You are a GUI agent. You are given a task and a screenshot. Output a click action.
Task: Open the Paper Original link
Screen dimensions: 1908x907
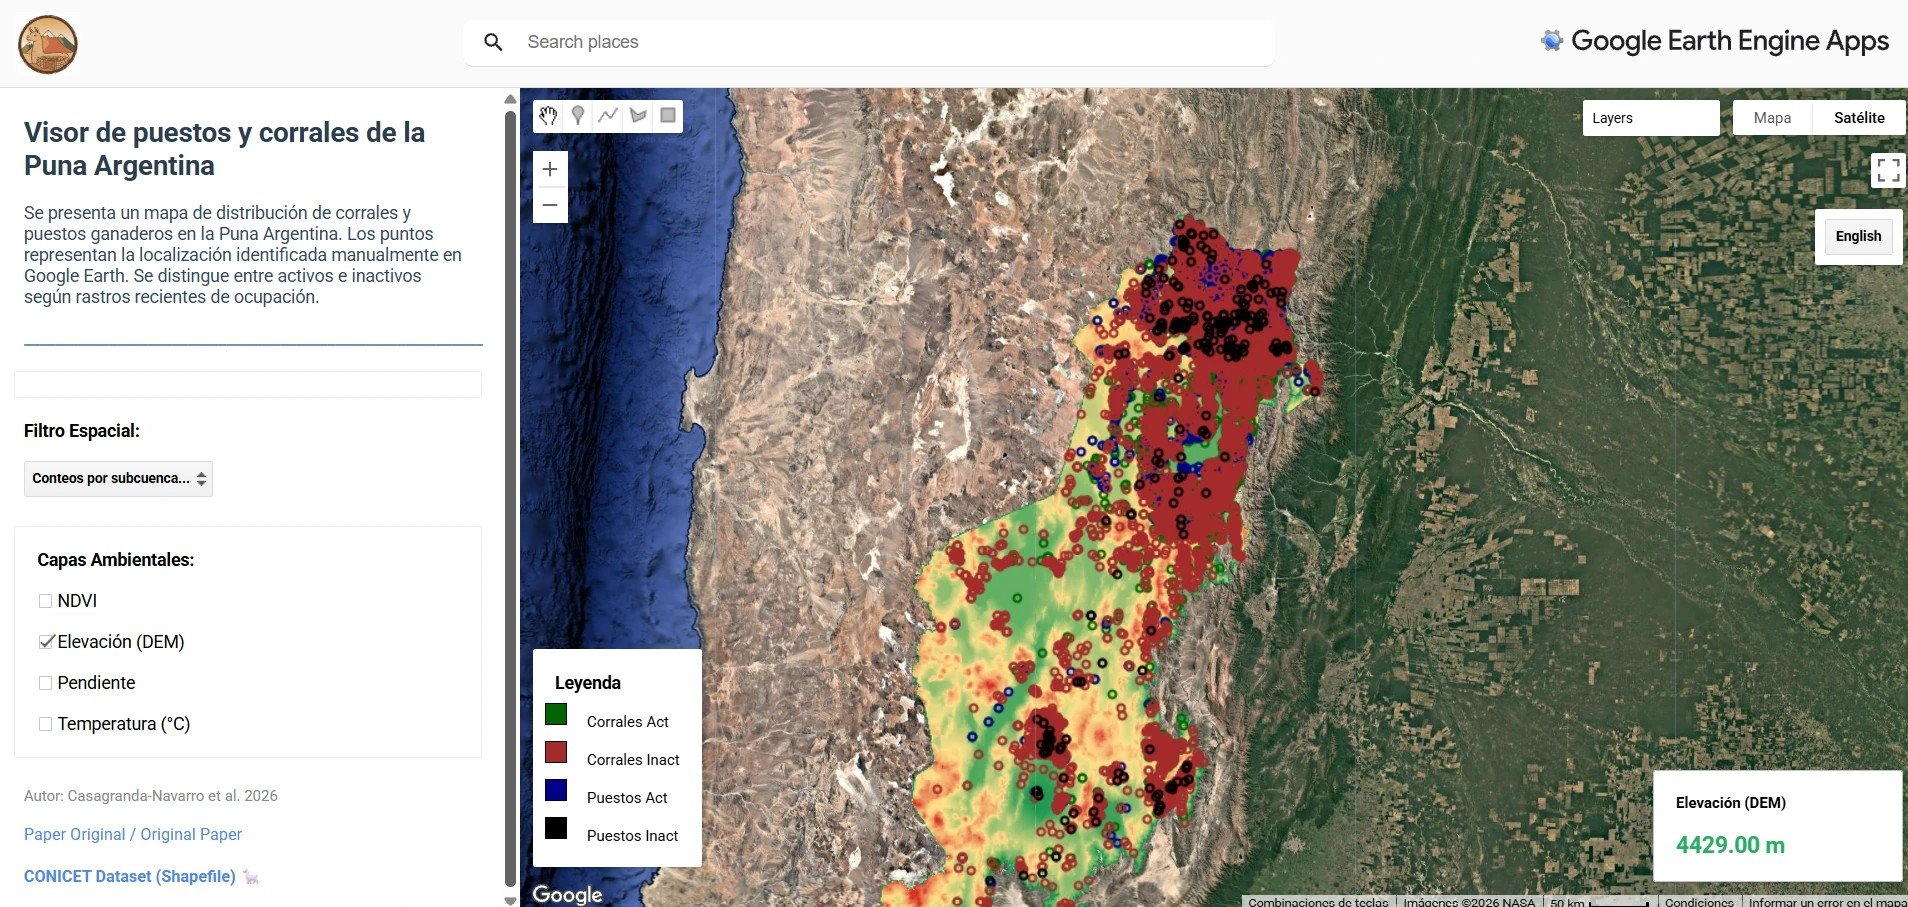[x=133, y=834]
